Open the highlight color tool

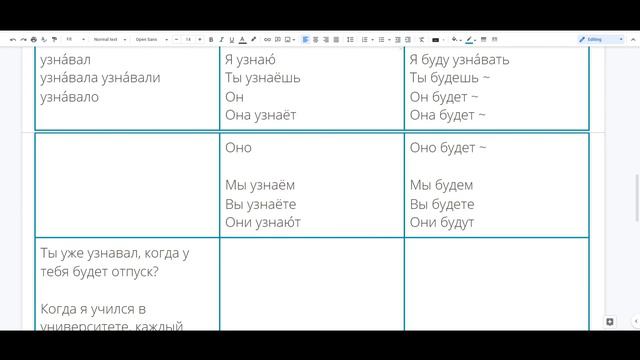tap(253, 40)
